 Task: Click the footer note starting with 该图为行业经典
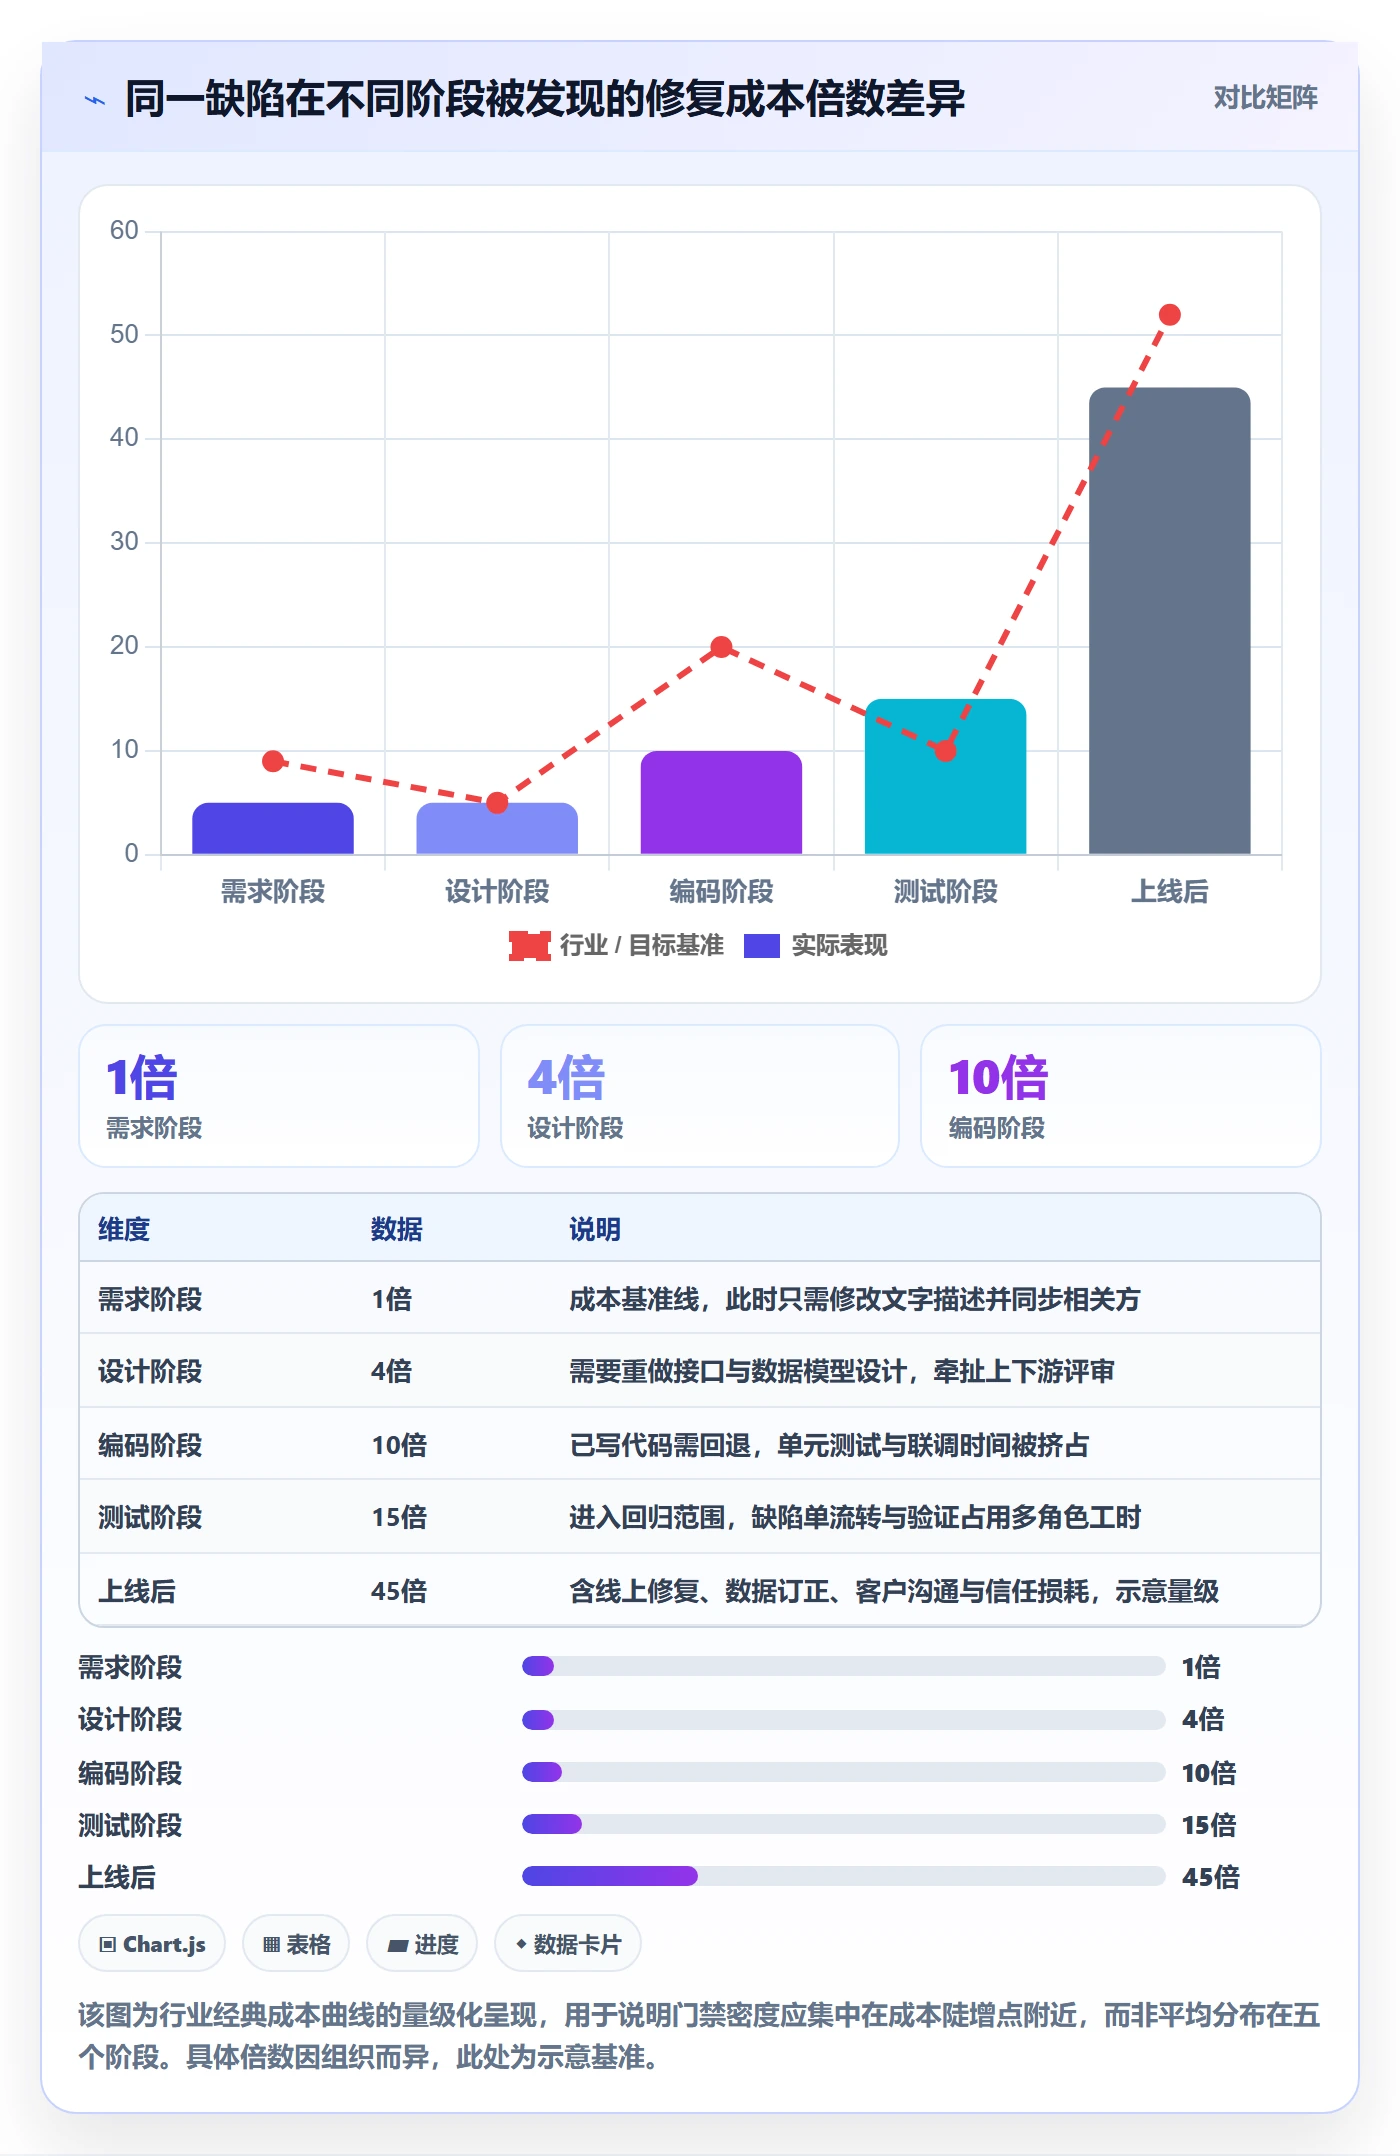[x=699, y=2036]
